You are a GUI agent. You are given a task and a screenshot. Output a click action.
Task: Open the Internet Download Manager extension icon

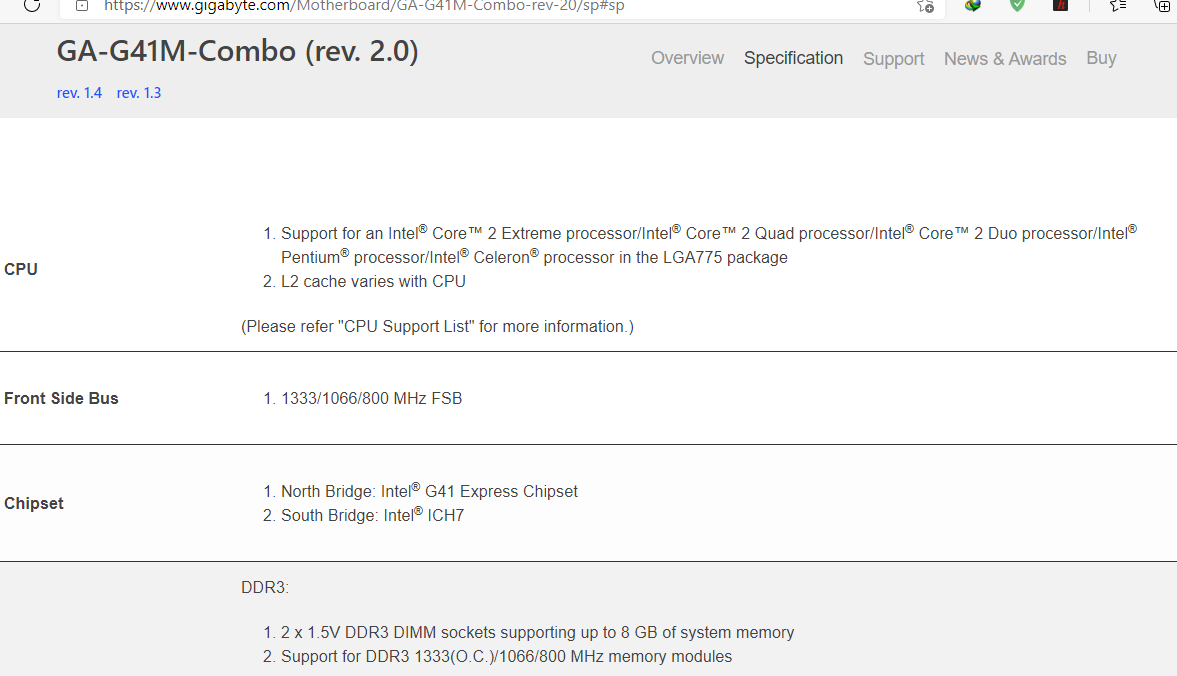[973, 5]
